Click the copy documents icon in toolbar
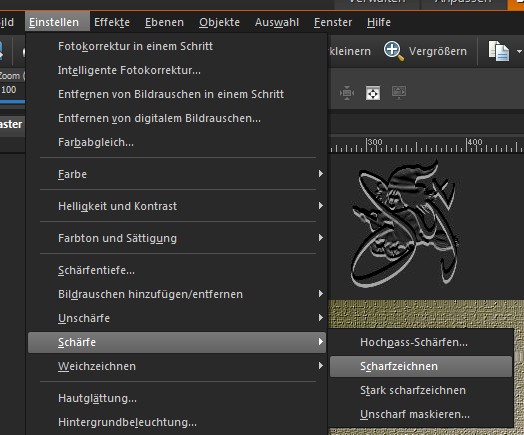Image resolution: width=524 pixels, height=435 pixels. tap(499, 51)
